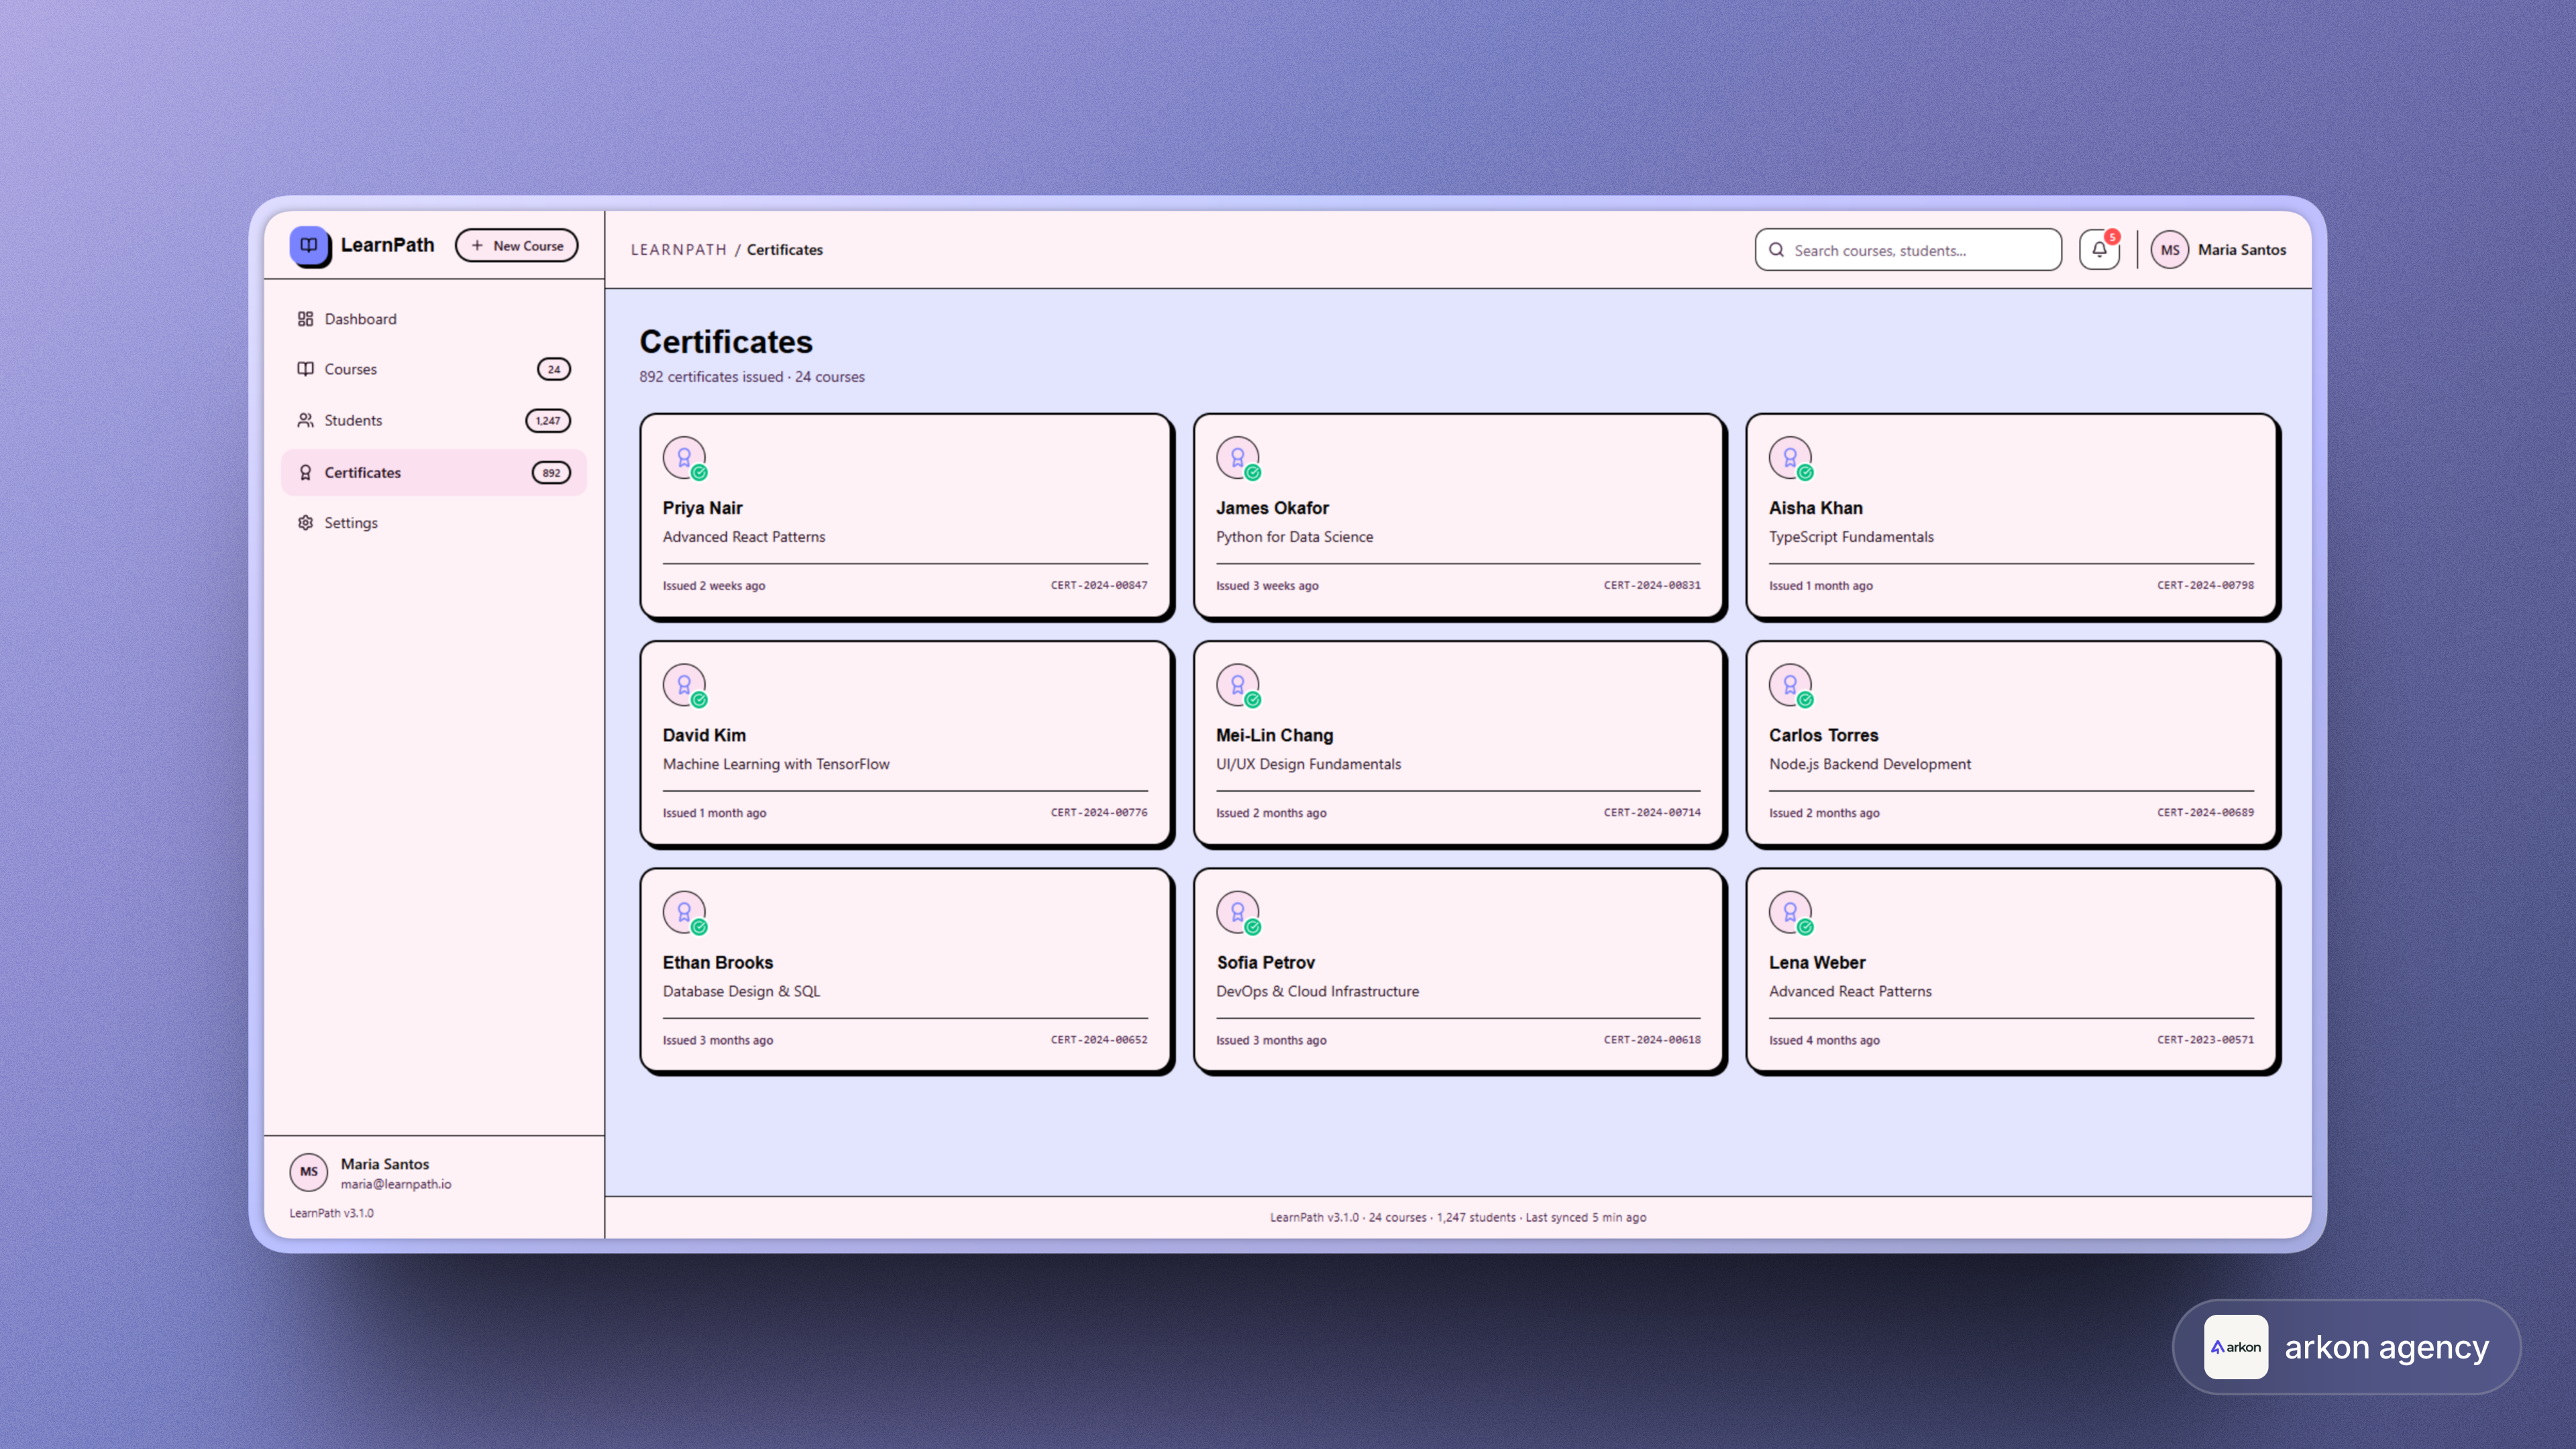The width and height of the screenshot is (2576, 1449).
Task: Click Ethan Brooks's certificate badge icon
Action: [x=684, y=912]
